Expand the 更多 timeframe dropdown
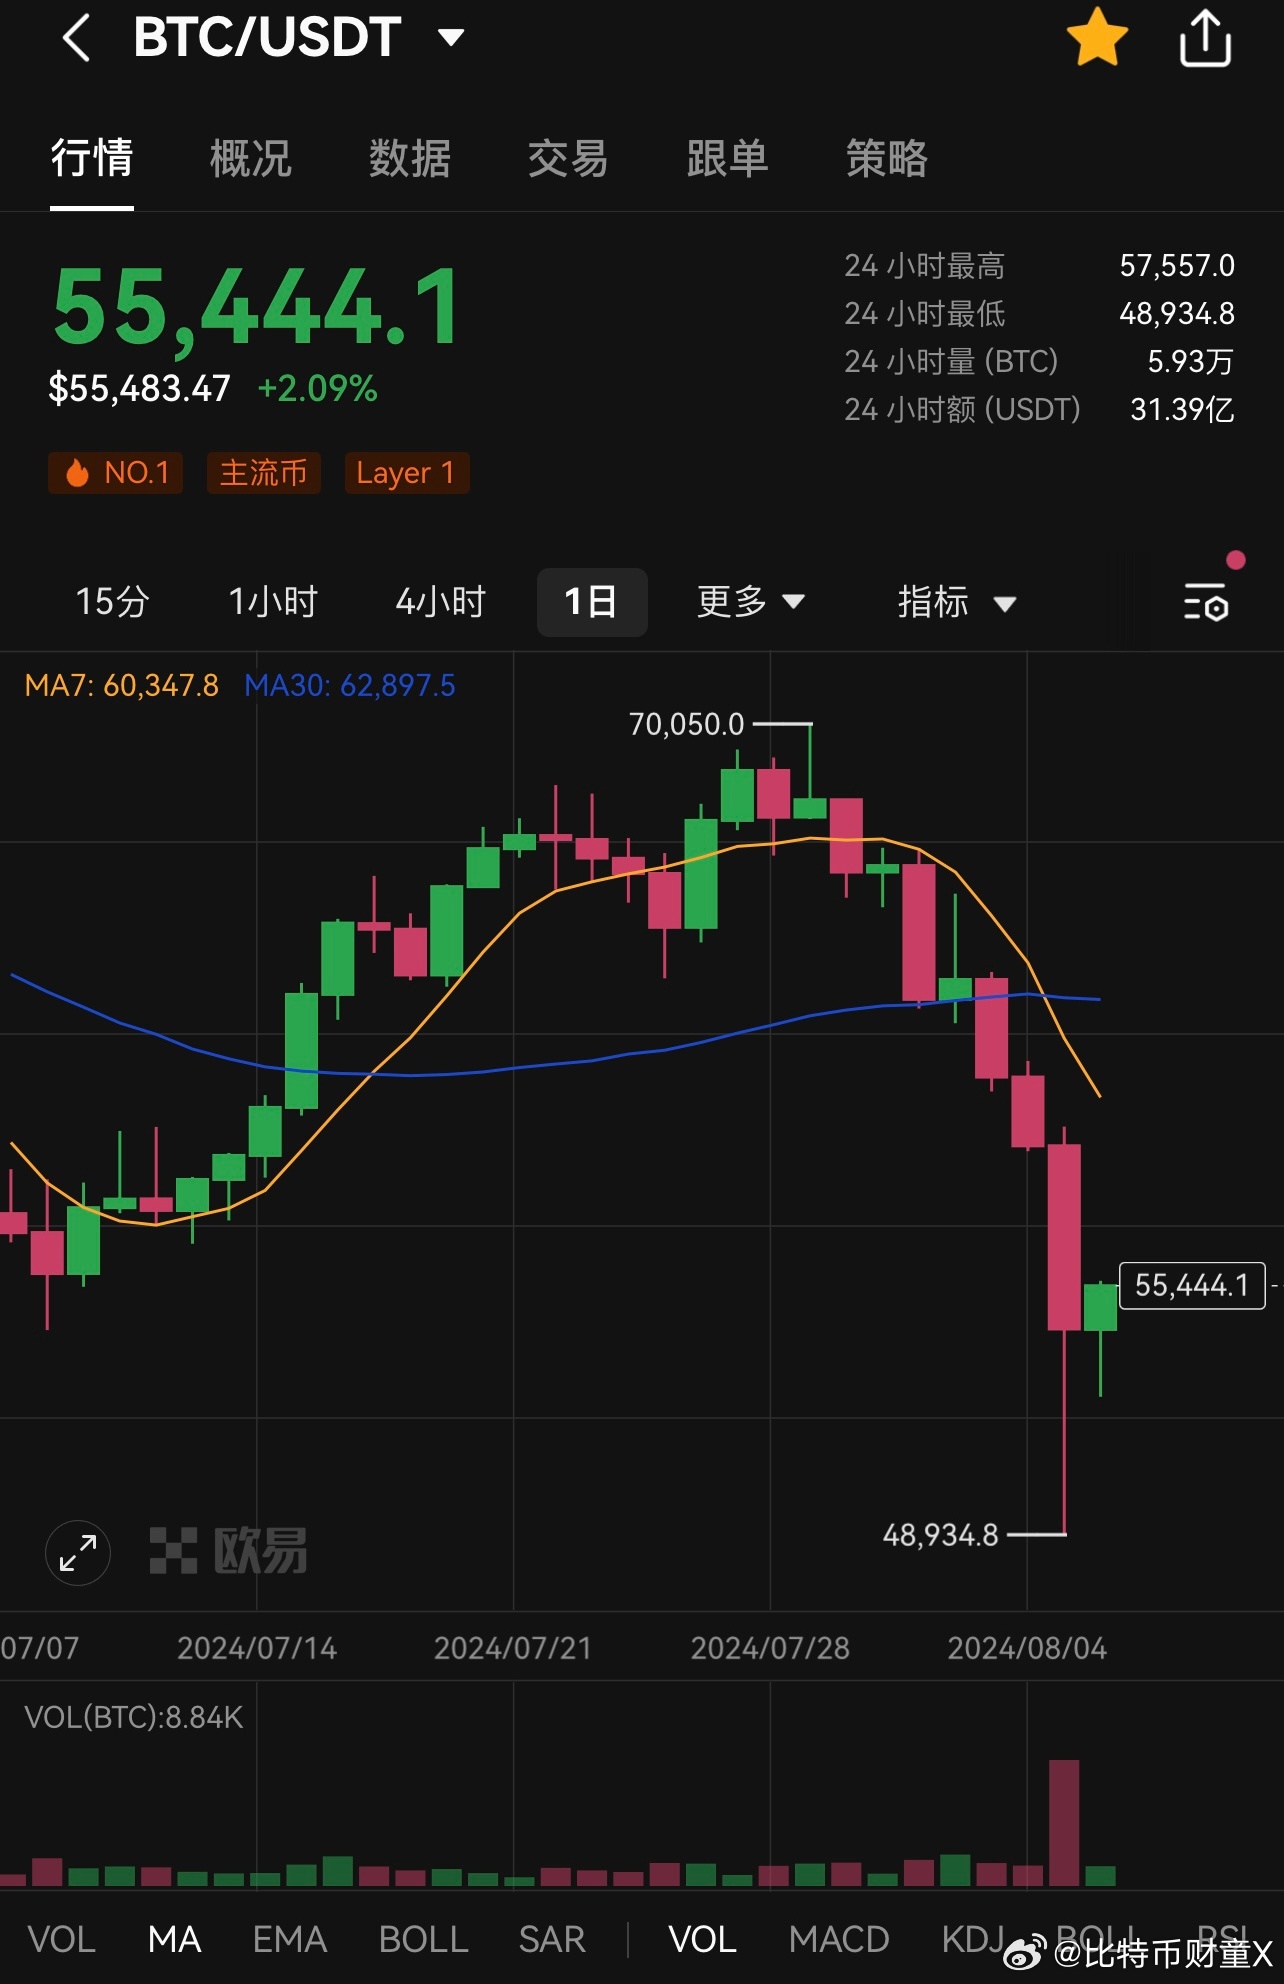This screenshot has height=1984, width=1284. coord(750,602)
